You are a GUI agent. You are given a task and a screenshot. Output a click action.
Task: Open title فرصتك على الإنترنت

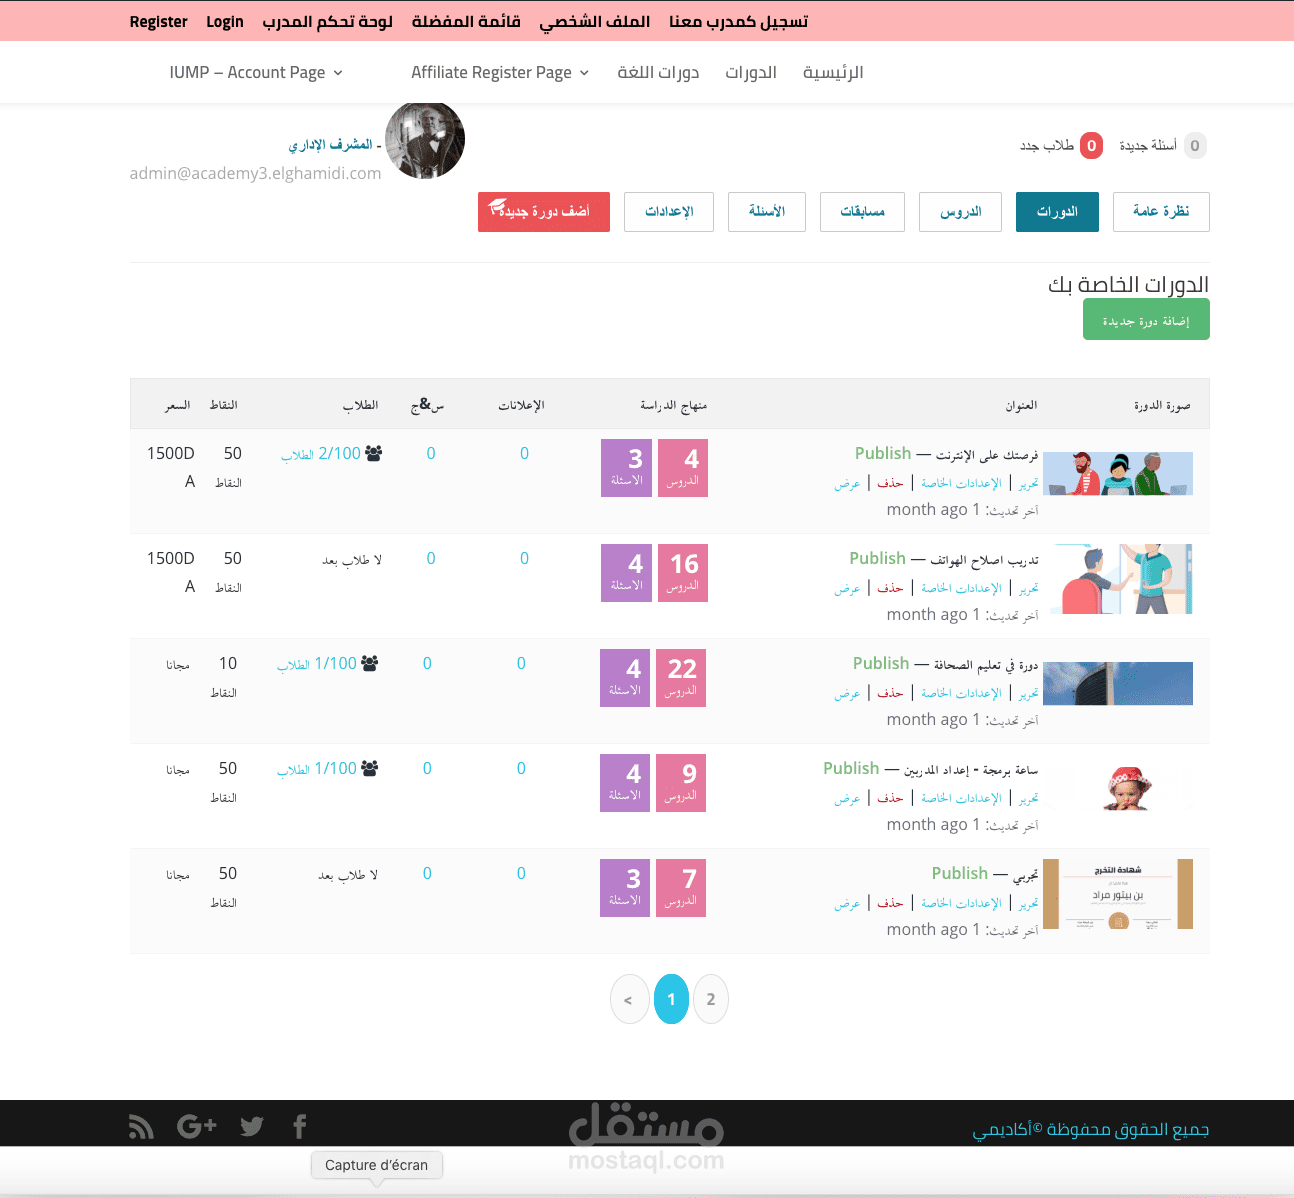987,455
